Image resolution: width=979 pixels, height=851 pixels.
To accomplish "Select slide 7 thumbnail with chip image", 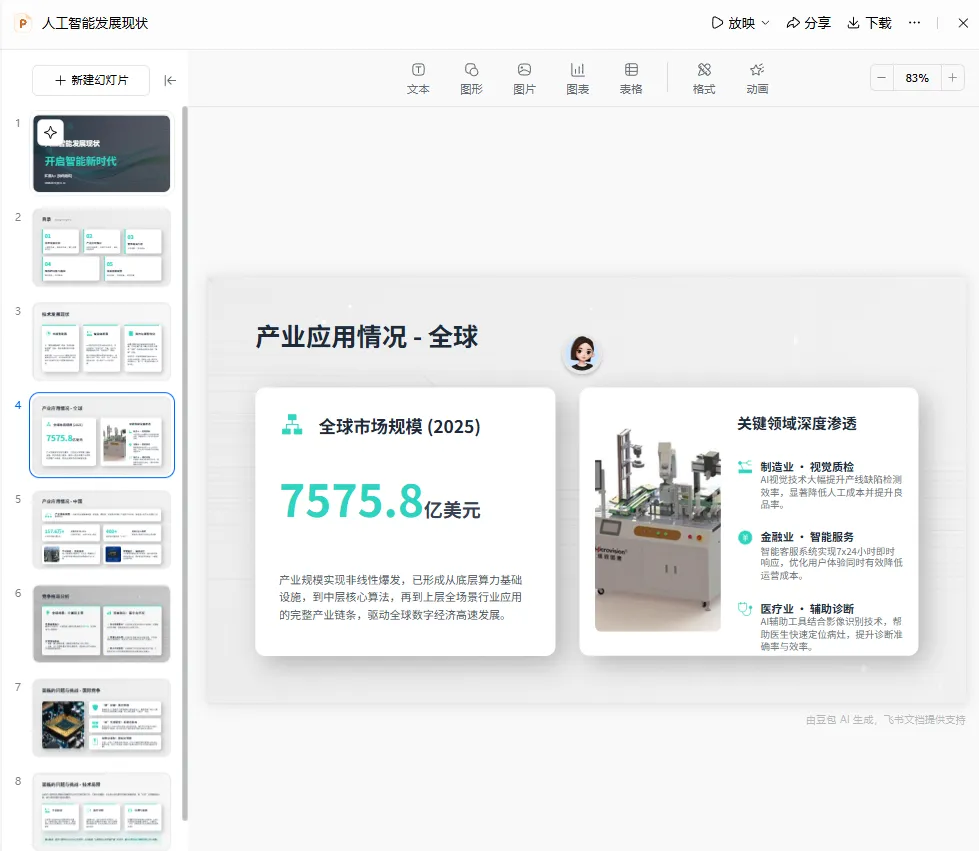I will (x=102, y=718).
